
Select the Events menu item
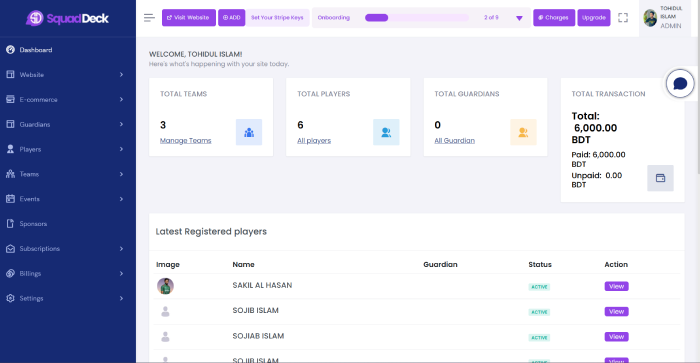(x=68, y=199)
